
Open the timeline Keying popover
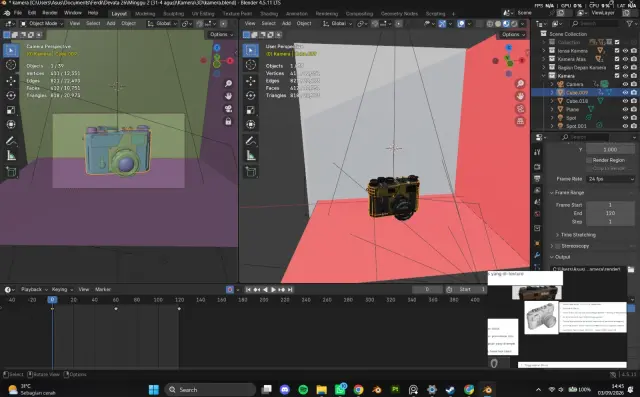pyautogui.click(x=62, y=289)
